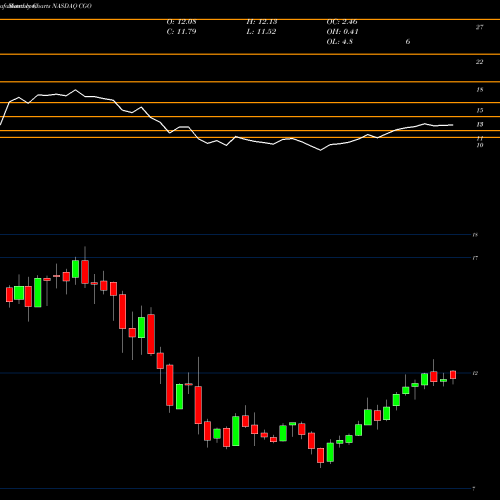
Task: Click the 15 price level axis label
Action: (x=479, y=110)
